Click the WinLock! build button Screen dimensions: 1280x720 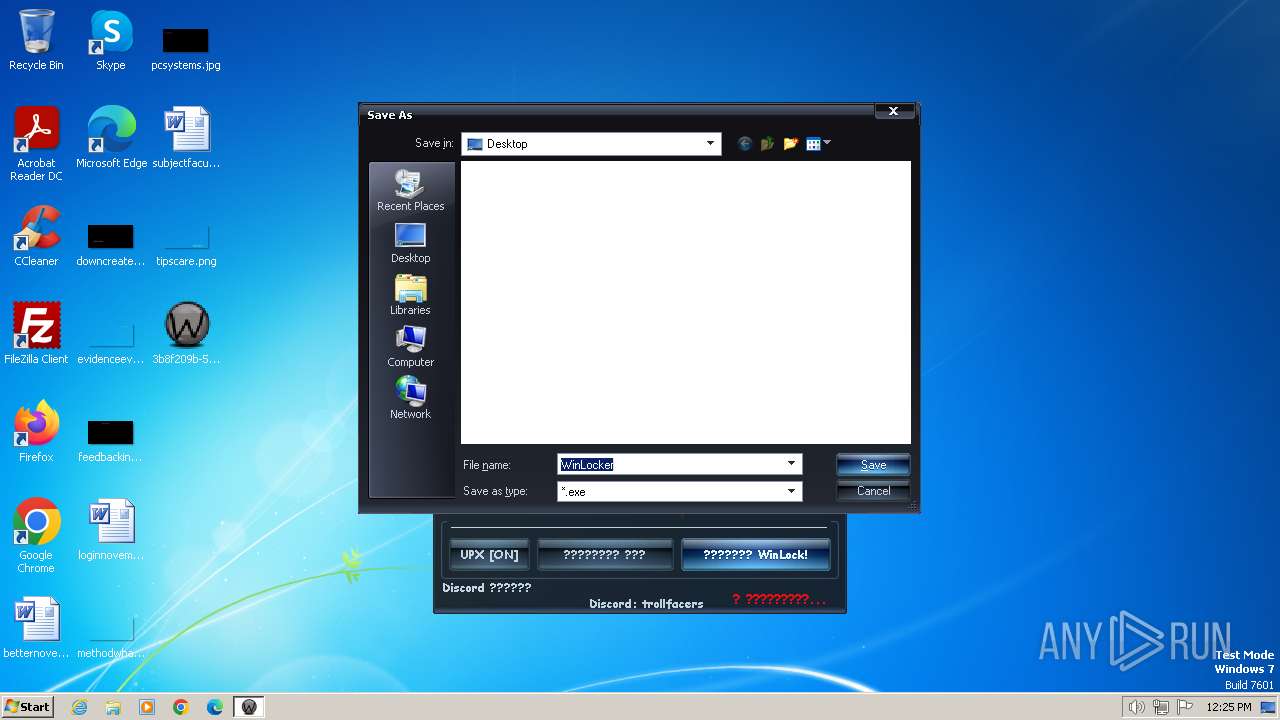[755, 555]
